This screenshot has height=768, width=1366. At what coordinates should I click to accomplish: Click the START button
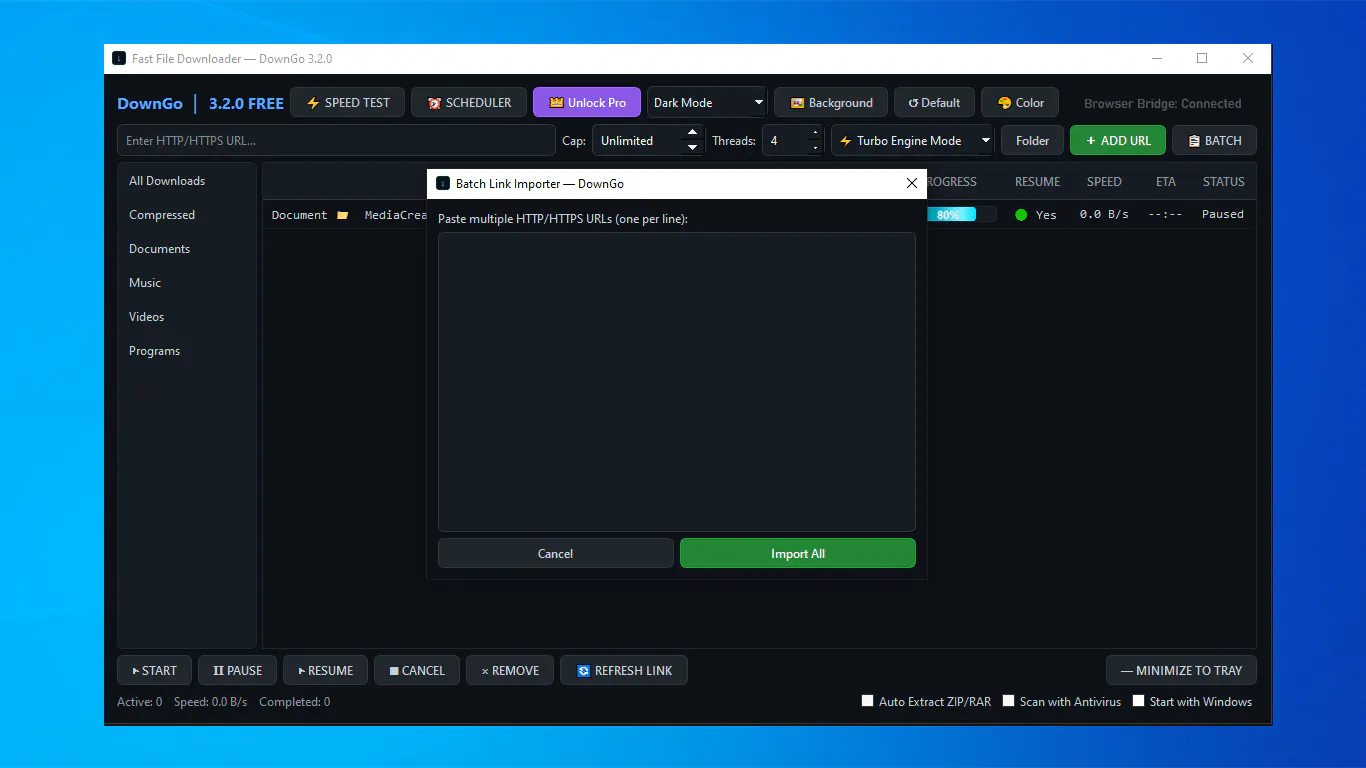[x=154, y=671]
